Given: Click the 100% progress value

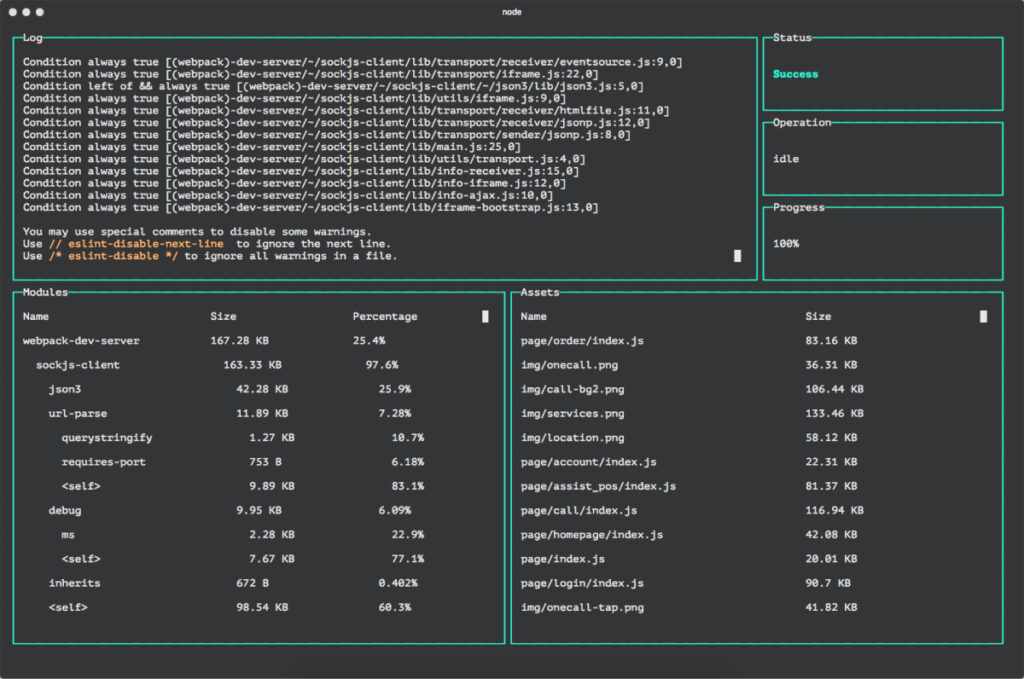Looking at the screenshot, I should [786, 244].
